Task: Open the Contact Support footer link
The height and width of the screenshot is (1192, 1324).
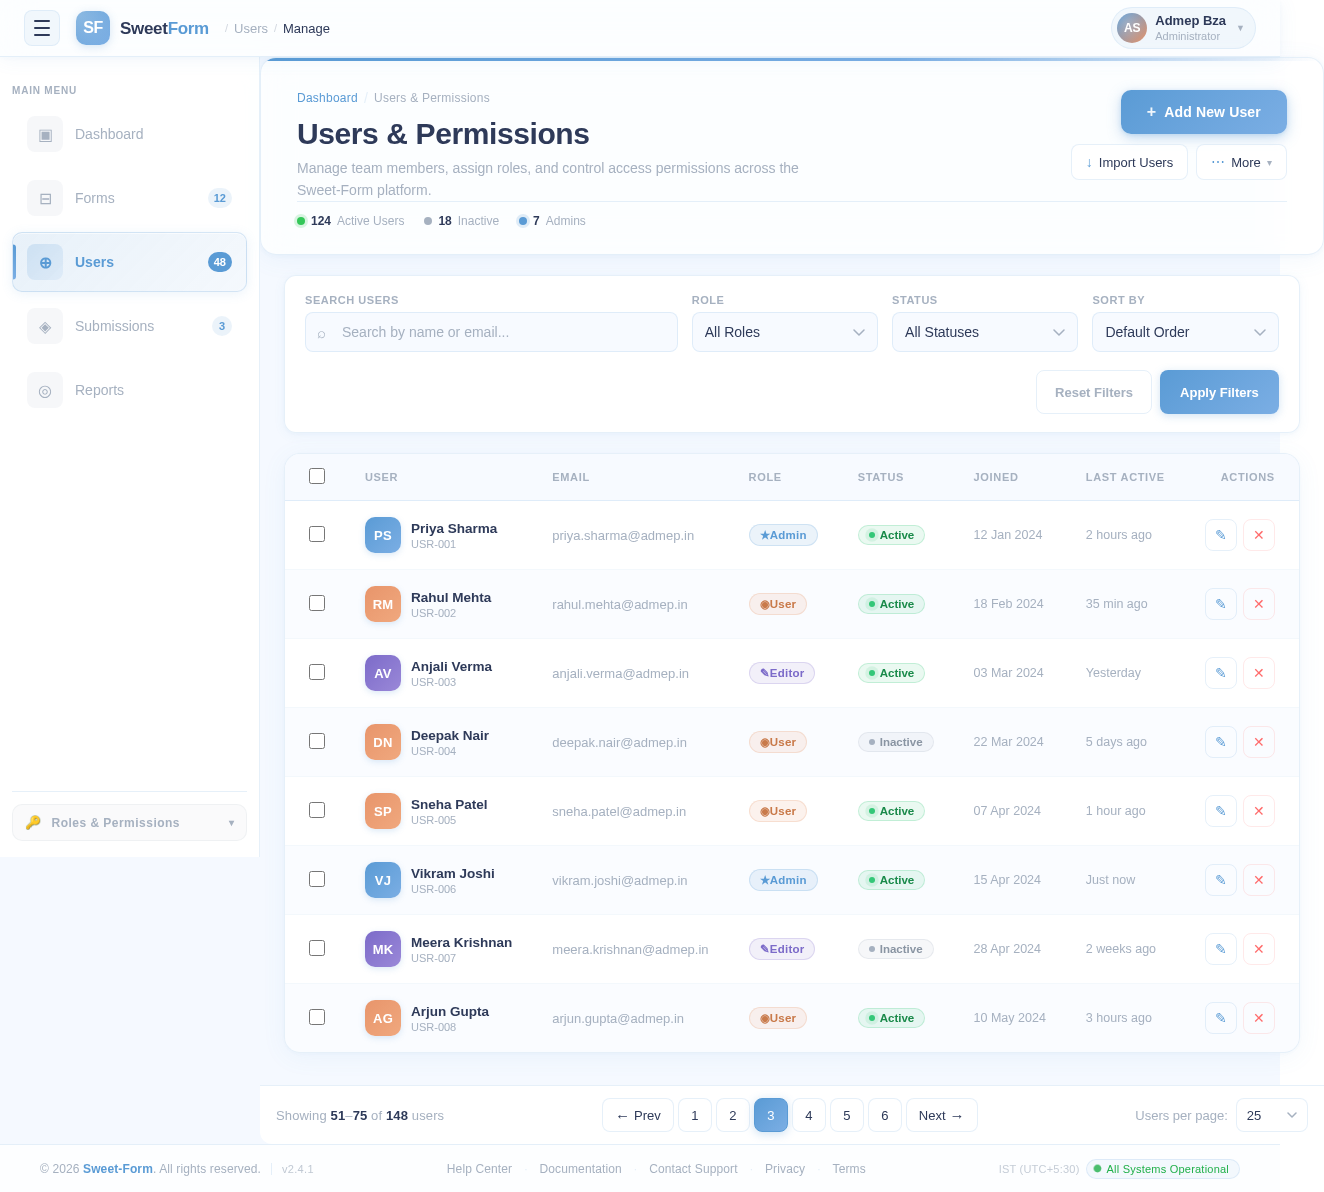Action: point(693,1169)
